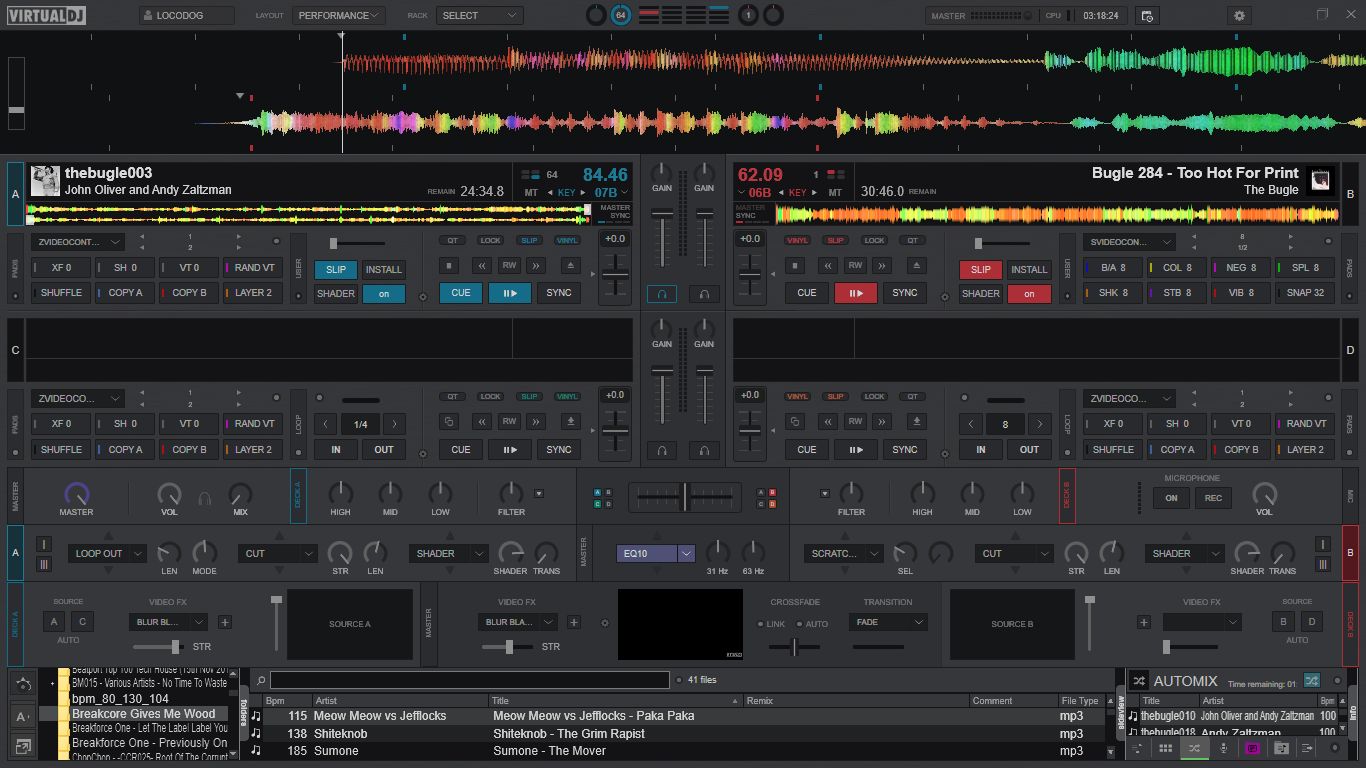Stop playback on deck A
Image resolution: width=1366 pixels, height=768 pixels.
451,266
